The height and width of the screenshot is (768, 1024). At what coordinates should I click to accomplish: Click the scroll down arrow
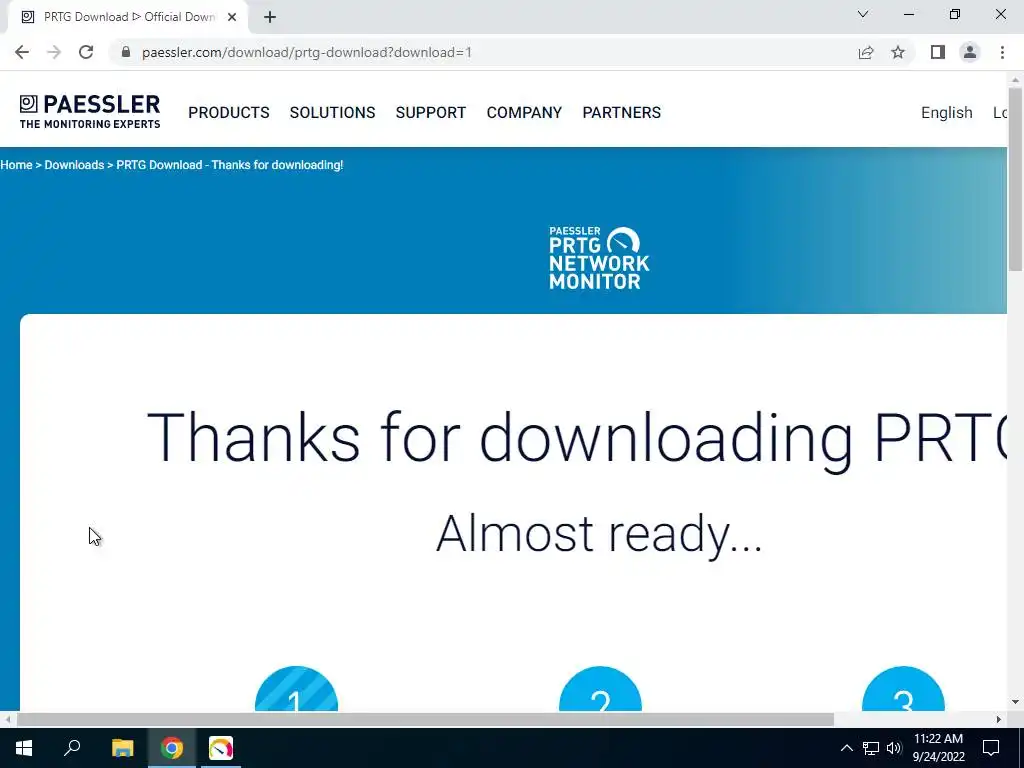pos(1015,703)
